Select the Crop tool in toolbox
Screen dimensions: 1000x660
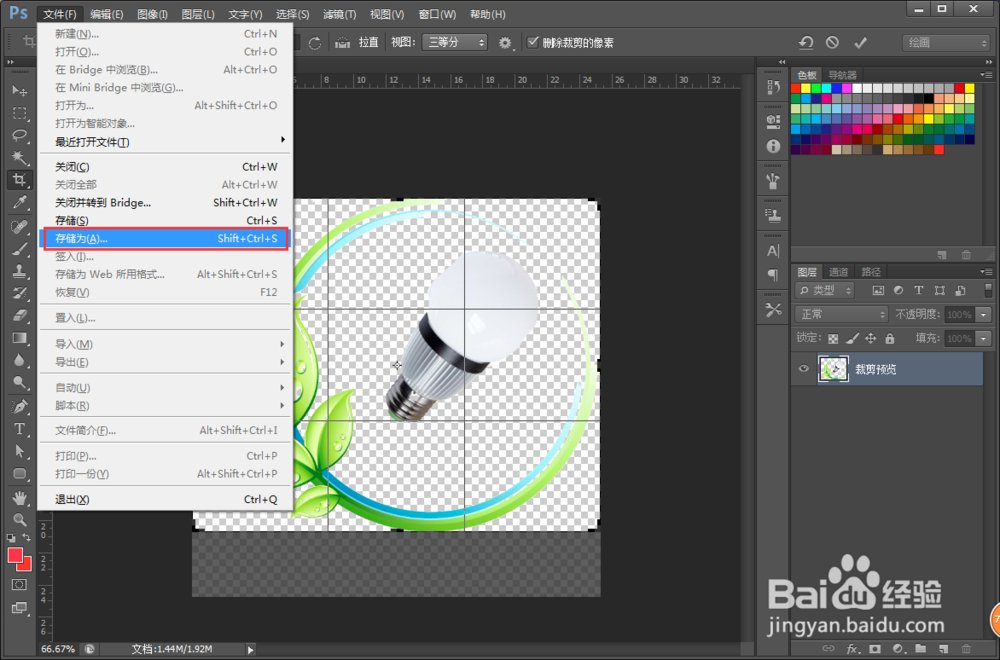[19, 180]
